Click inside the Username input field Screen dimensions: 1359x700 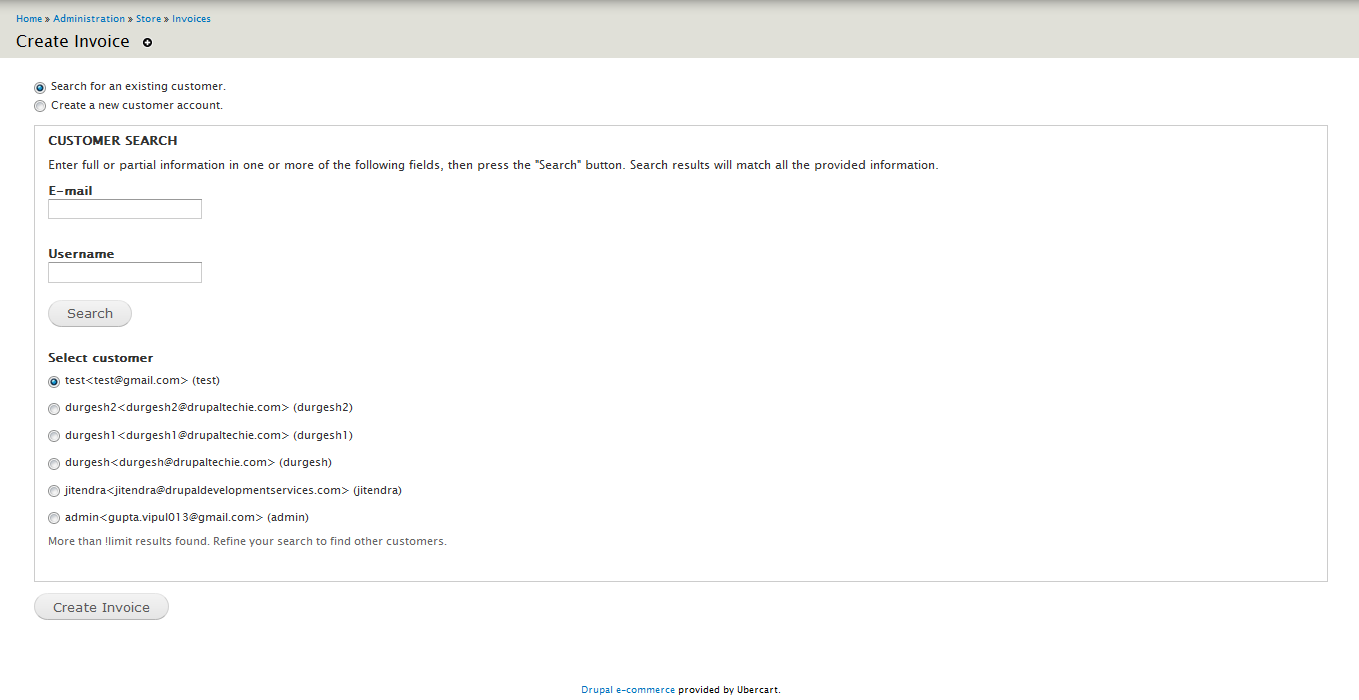(x=124, y=272)
